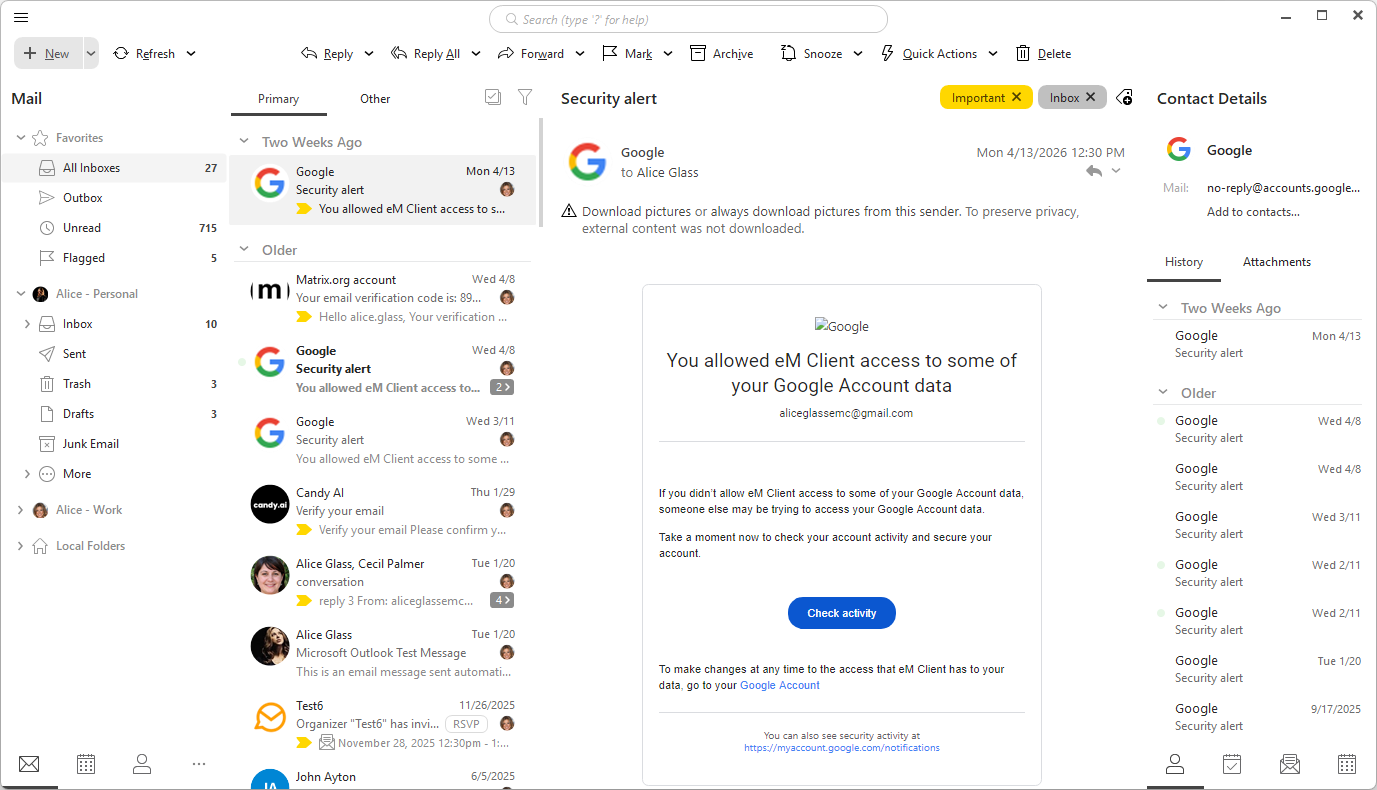Viewport: 1377px width, 790px height.
Task: Select the Outbox folder
Action: point(114,198)
